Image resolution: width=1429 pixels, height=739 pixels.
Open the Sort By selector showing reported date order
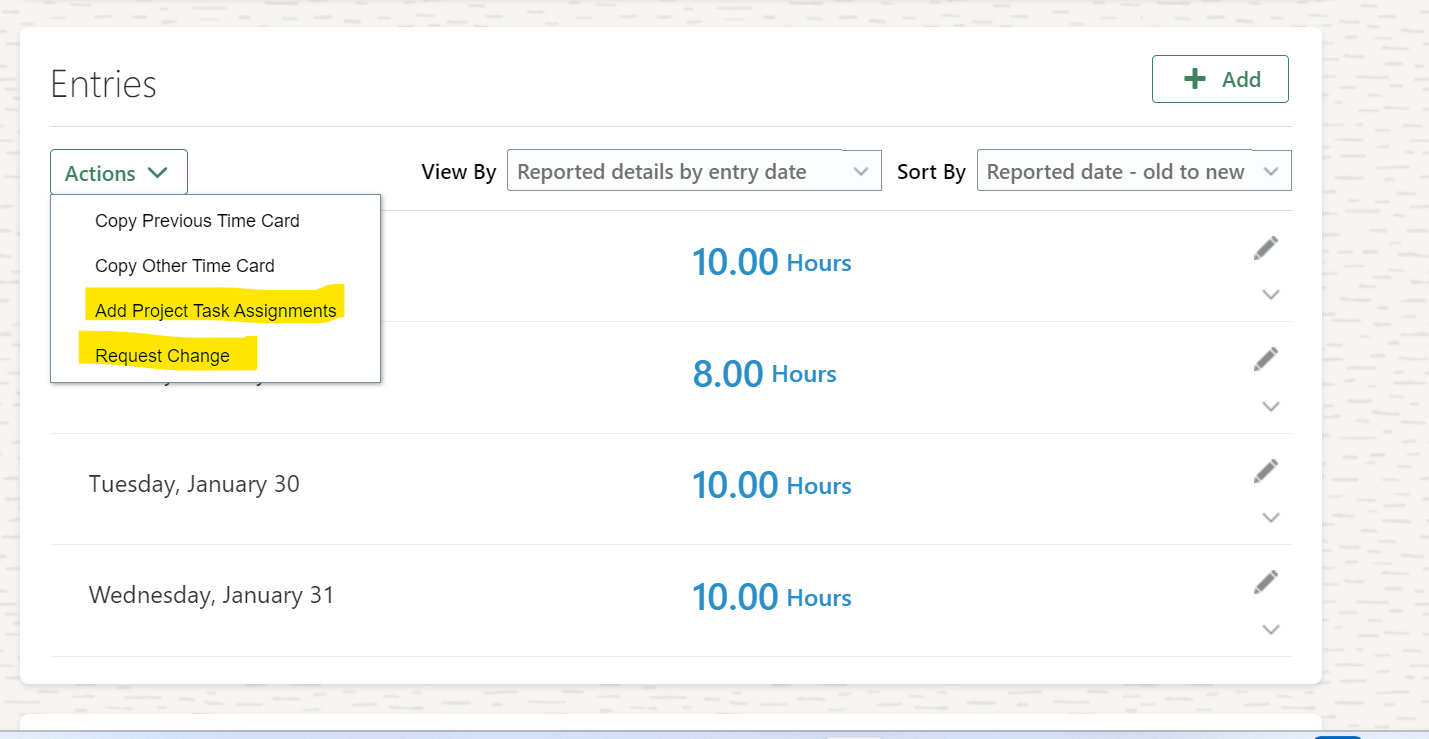tap(1133, 171)
